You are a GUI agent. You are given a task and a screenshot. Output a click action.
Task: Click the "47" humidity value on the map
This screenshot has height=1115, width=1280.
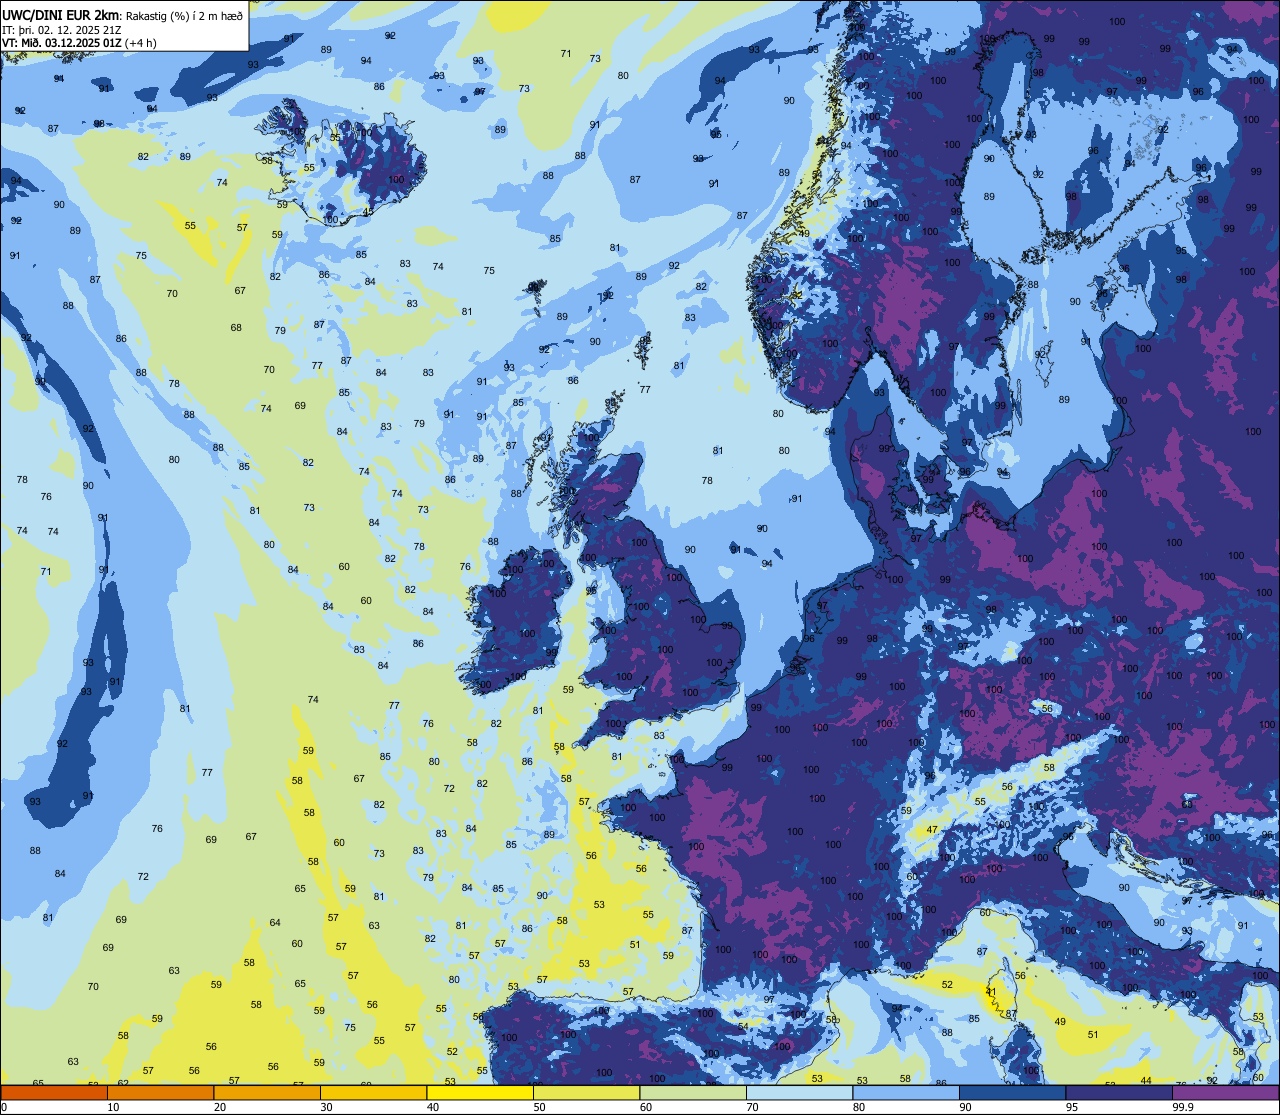point(932,829)
